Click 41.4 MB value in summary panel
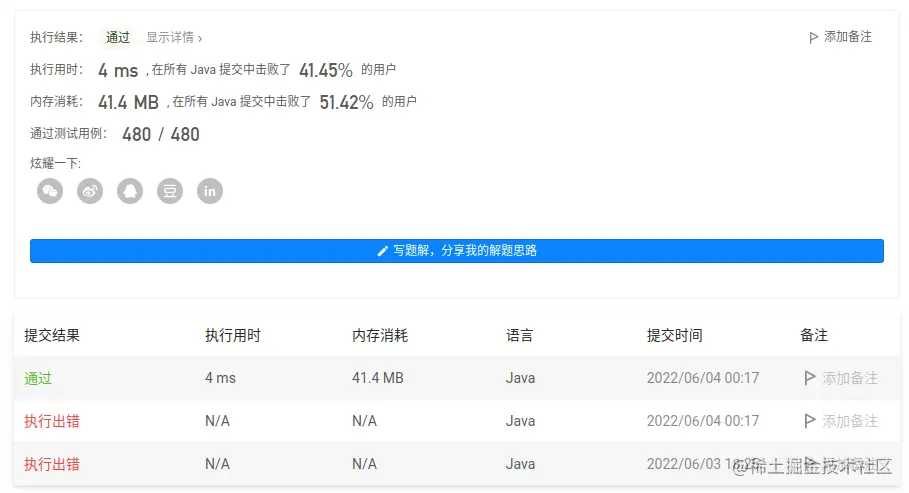The image size is (909, 493). pyautogui.click(x=128, y=103)
